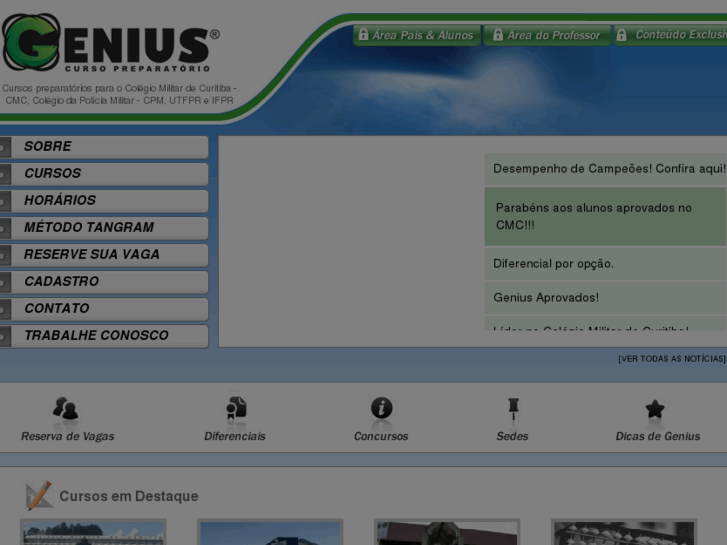Open news 'Desempenho de Campeões! Confira aqui!'
The width and height of the screenshot is (727, 545).
click(x=606, y=169)
